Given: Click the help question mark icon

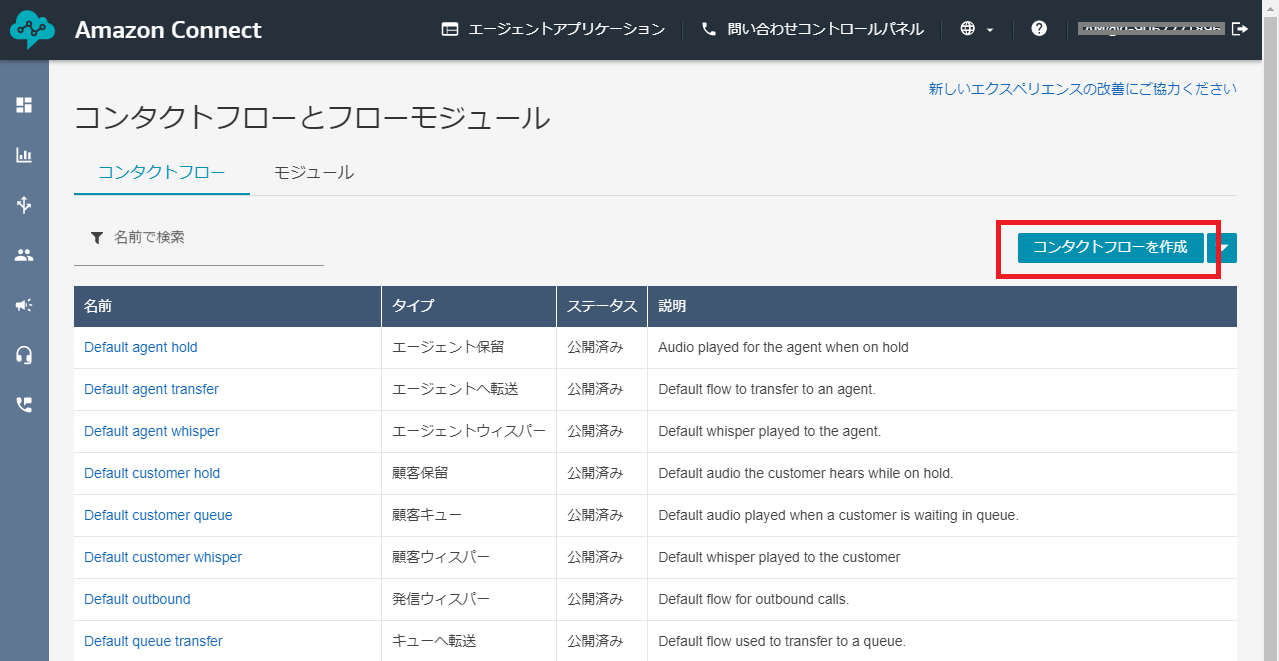Looking at the screenshot, I should 1039,29.
